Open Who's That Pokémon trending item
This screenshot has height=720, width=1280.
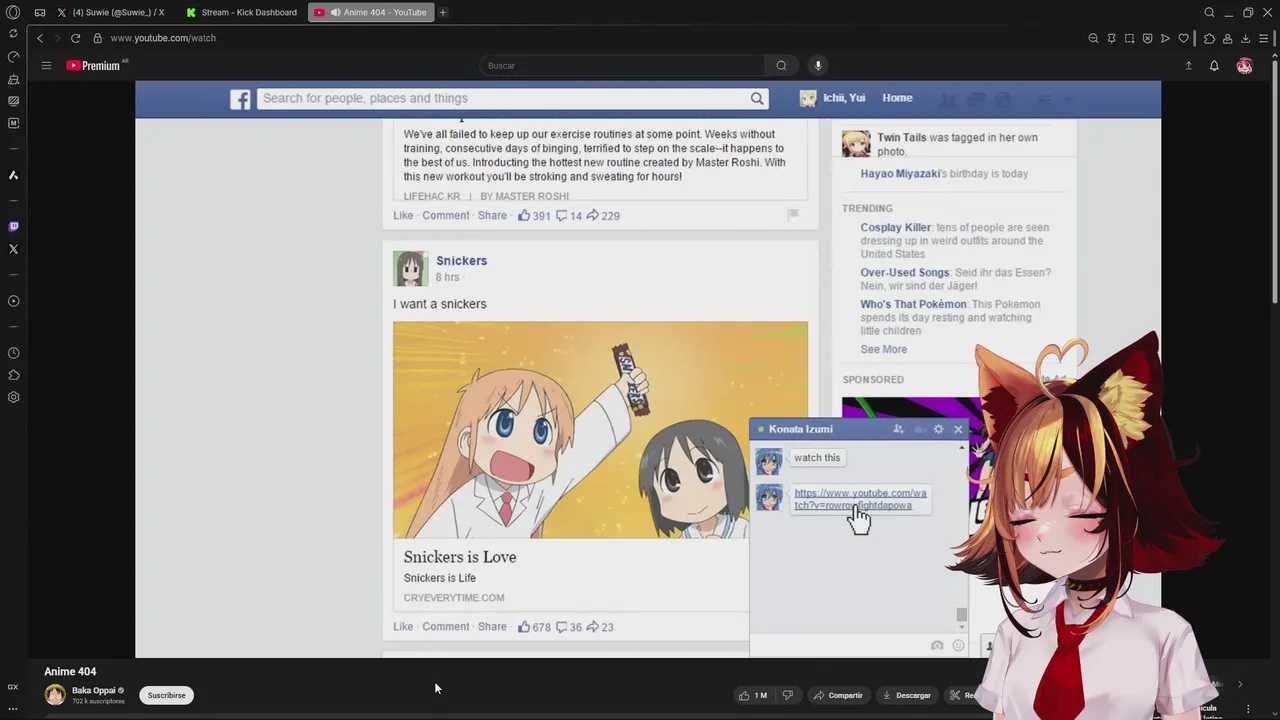click(x=914, y=304)
